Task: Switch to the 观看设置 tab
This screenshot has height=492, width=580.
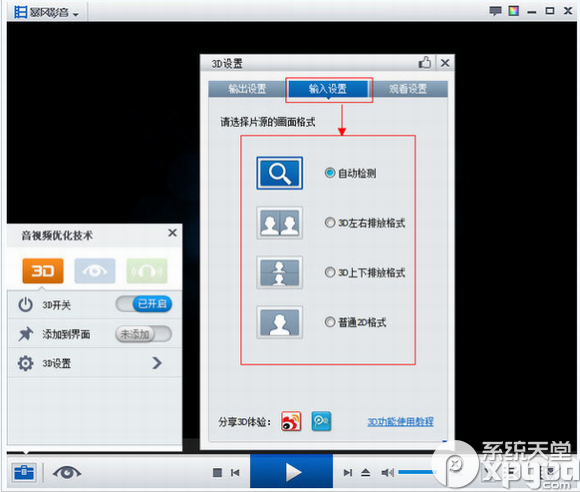Action: click(x=408, y=89)
